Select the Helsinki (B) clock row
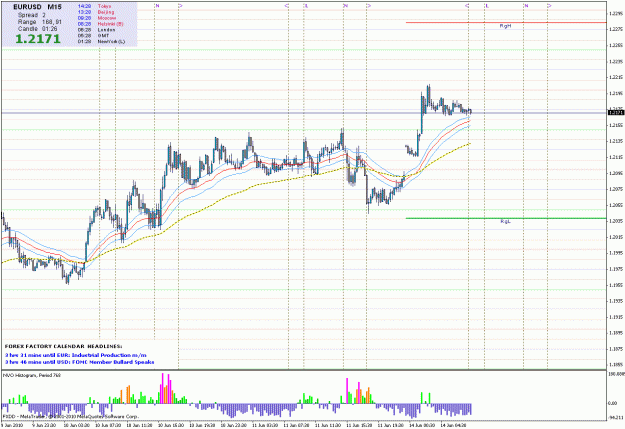 (100, 24)
